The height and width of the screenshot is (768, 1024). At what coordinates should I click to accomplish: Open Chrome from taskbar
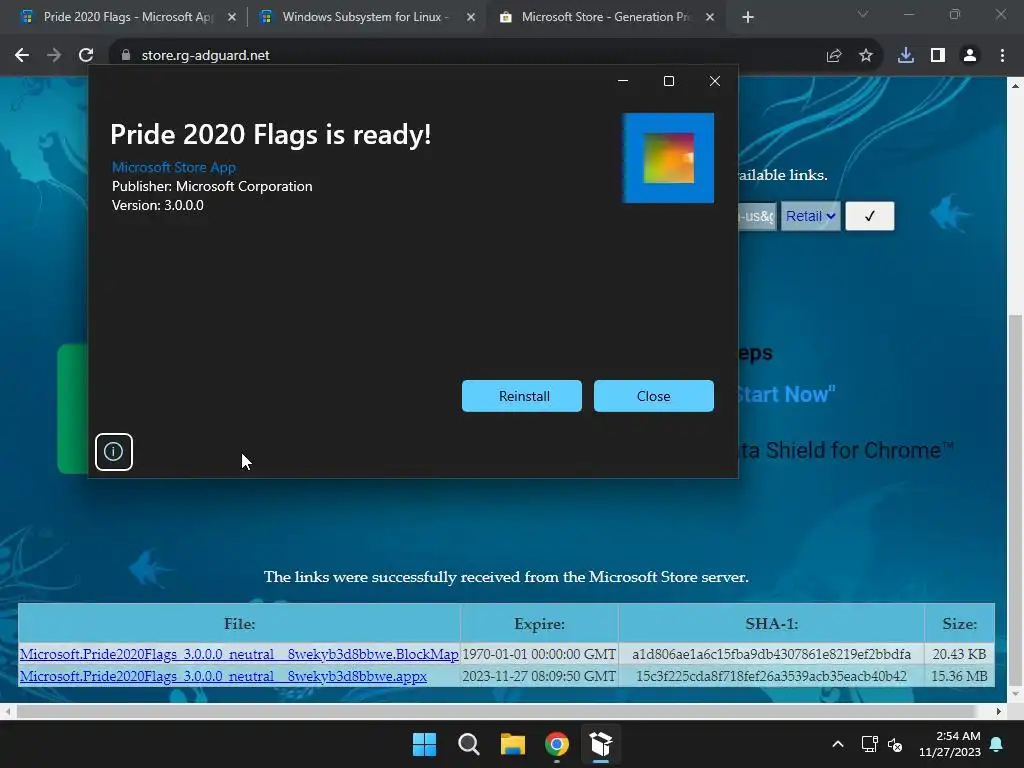click(557, 744)
